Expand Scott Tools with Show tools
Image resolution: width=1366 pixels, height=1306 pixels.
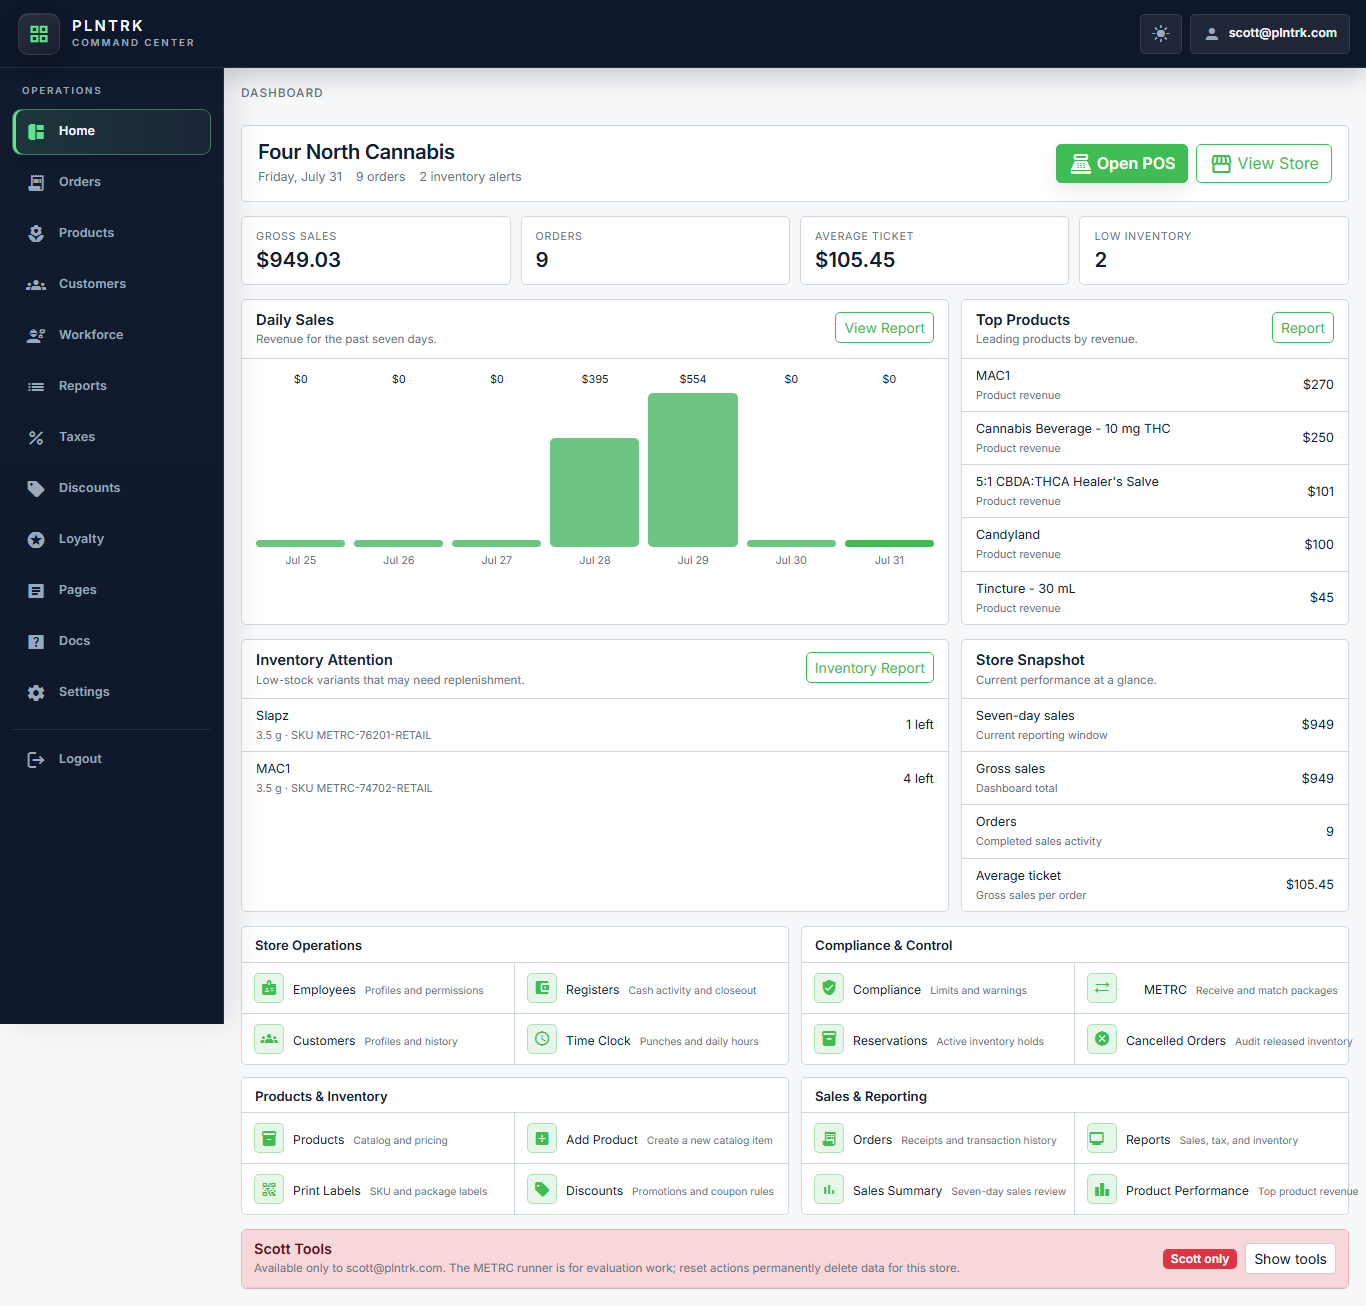1290,1259
